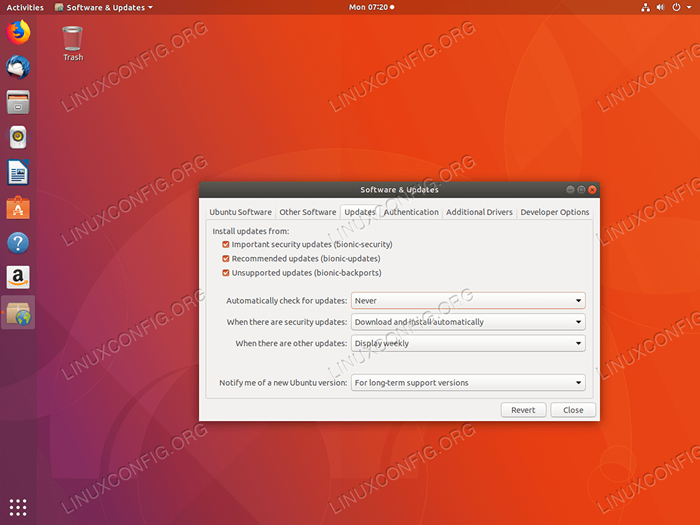Viewport: 700px width, 525px height.
Task: Show Applications grid button
Action: tap(18, 506)
